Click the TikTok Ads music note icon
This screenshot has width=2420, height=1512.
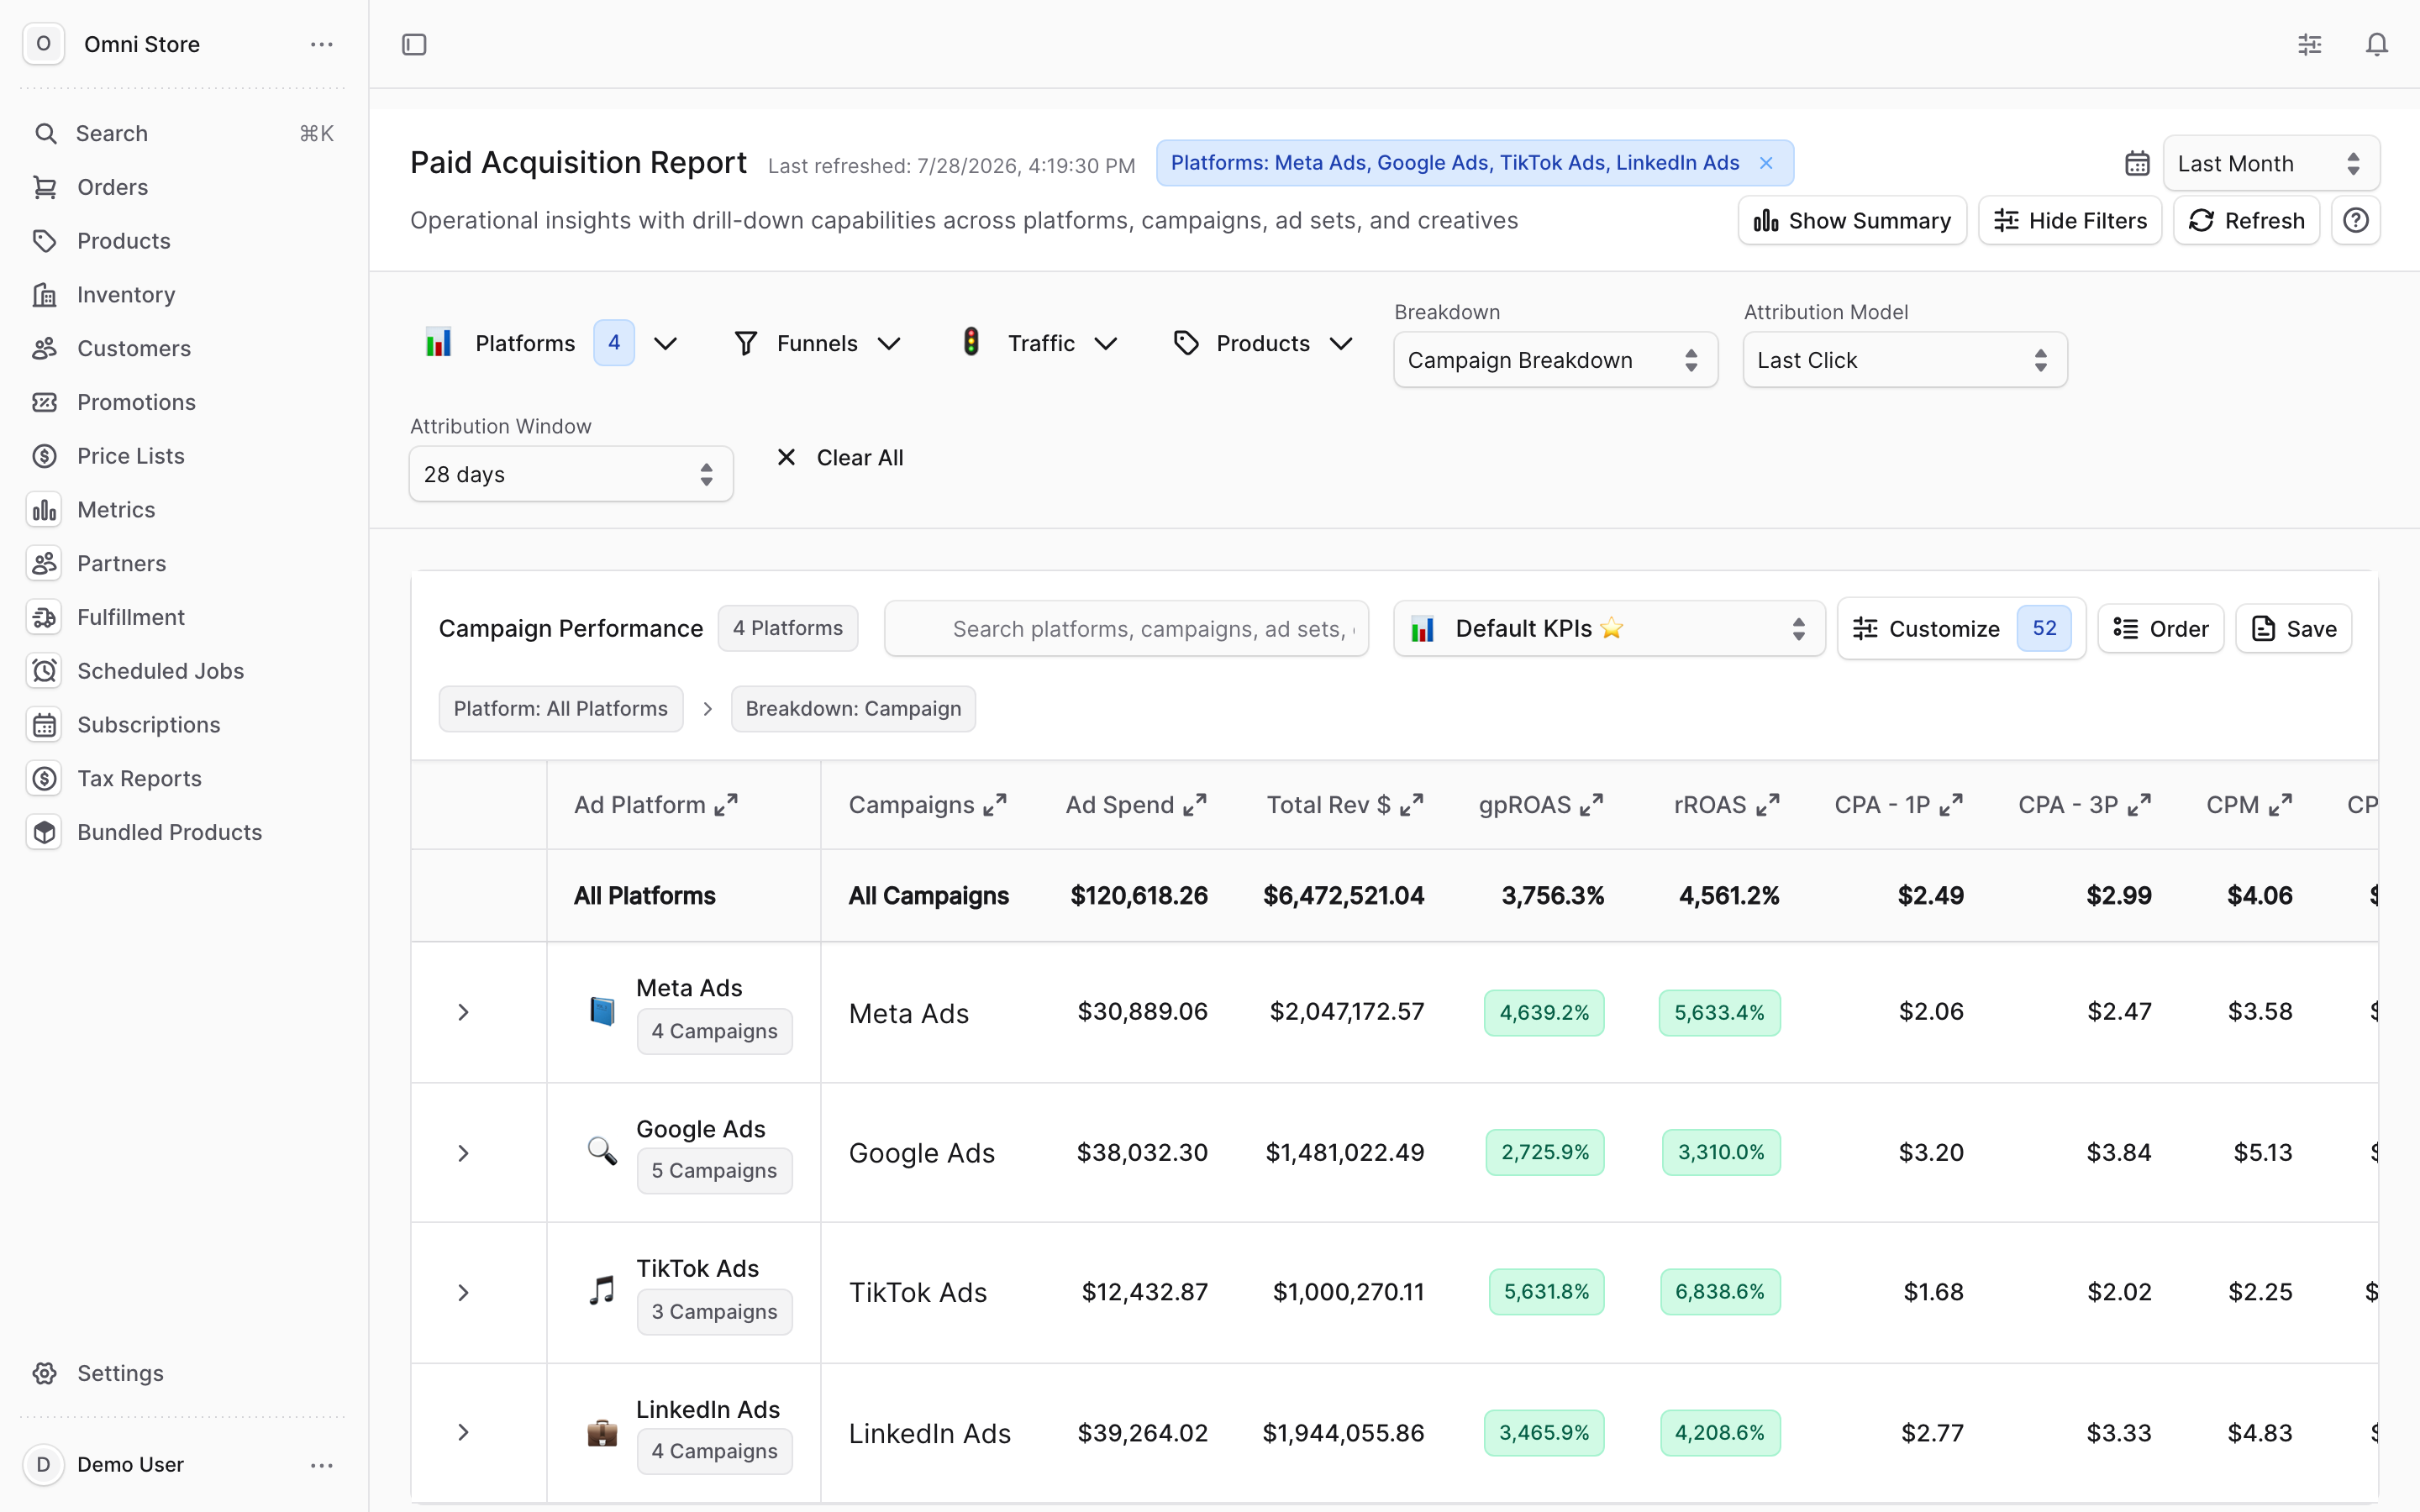[x=602, y=1291]
